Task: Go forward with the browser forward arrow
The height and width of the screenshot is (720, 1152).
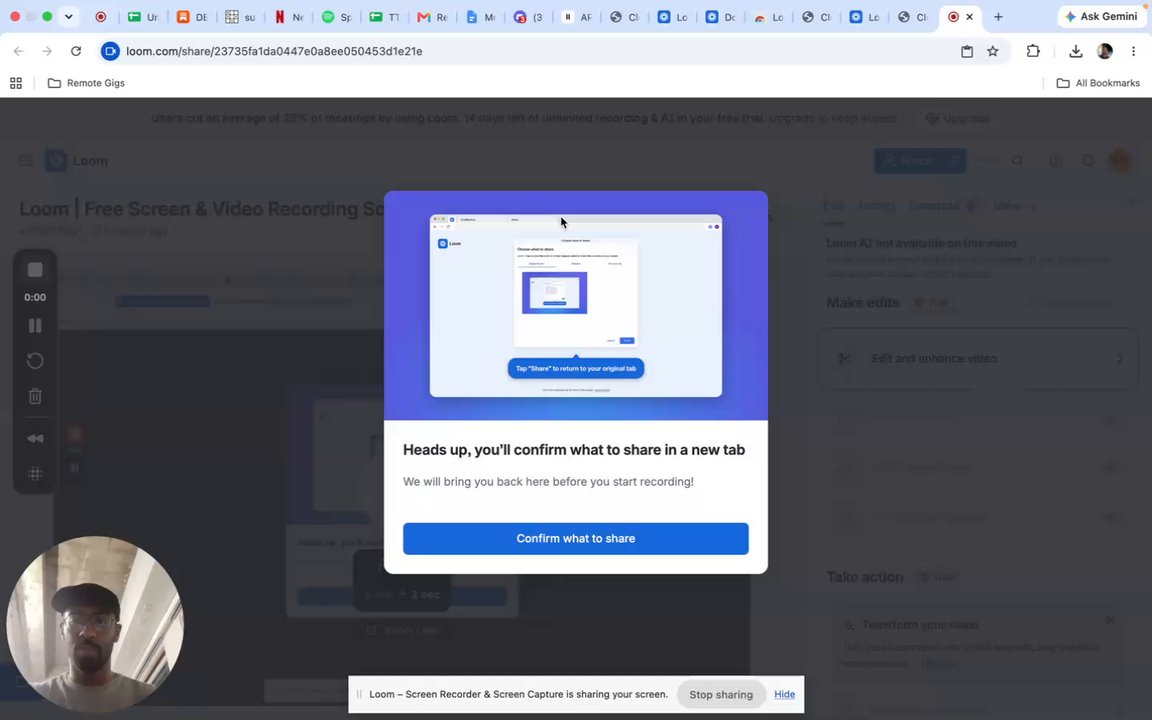Action: point(47,51)
